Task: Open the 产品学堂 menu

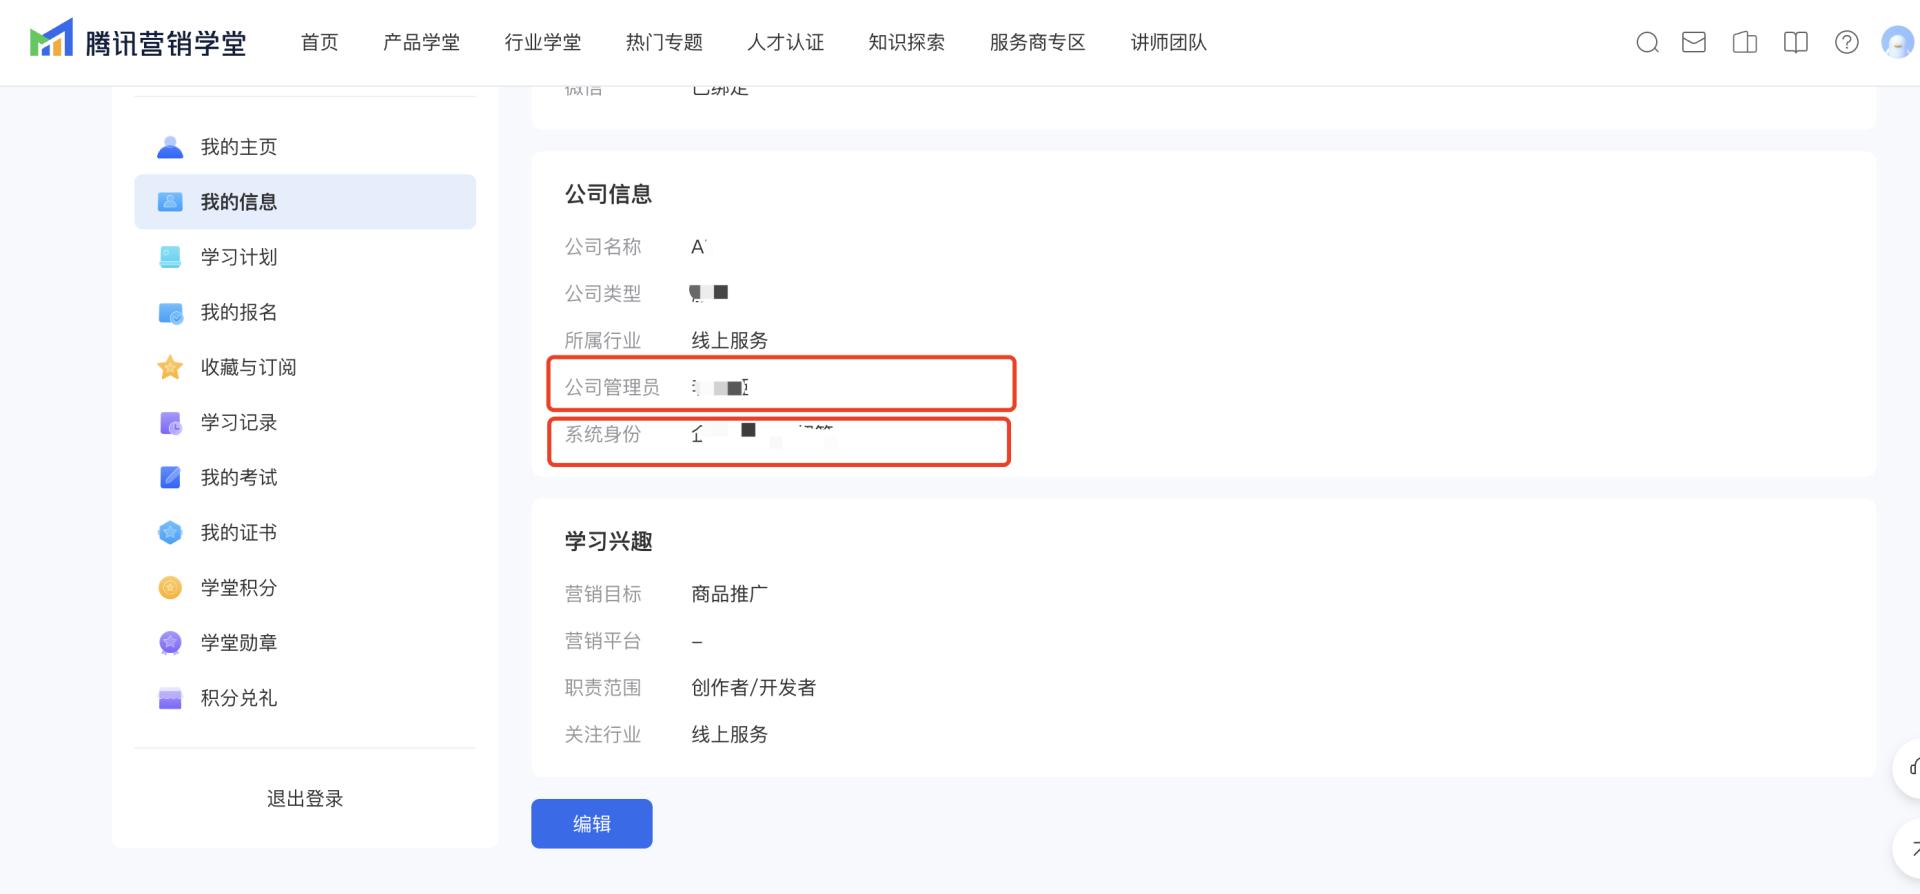Action: [x=421, y=42]
